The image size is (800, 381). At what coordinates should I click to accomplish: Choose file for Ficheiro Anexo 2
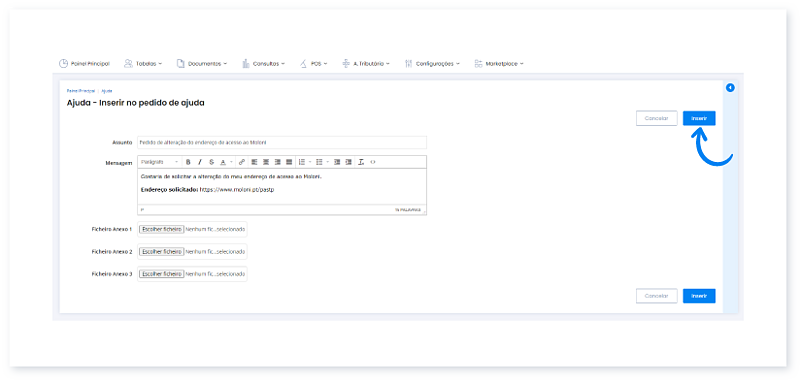point(162,251)
